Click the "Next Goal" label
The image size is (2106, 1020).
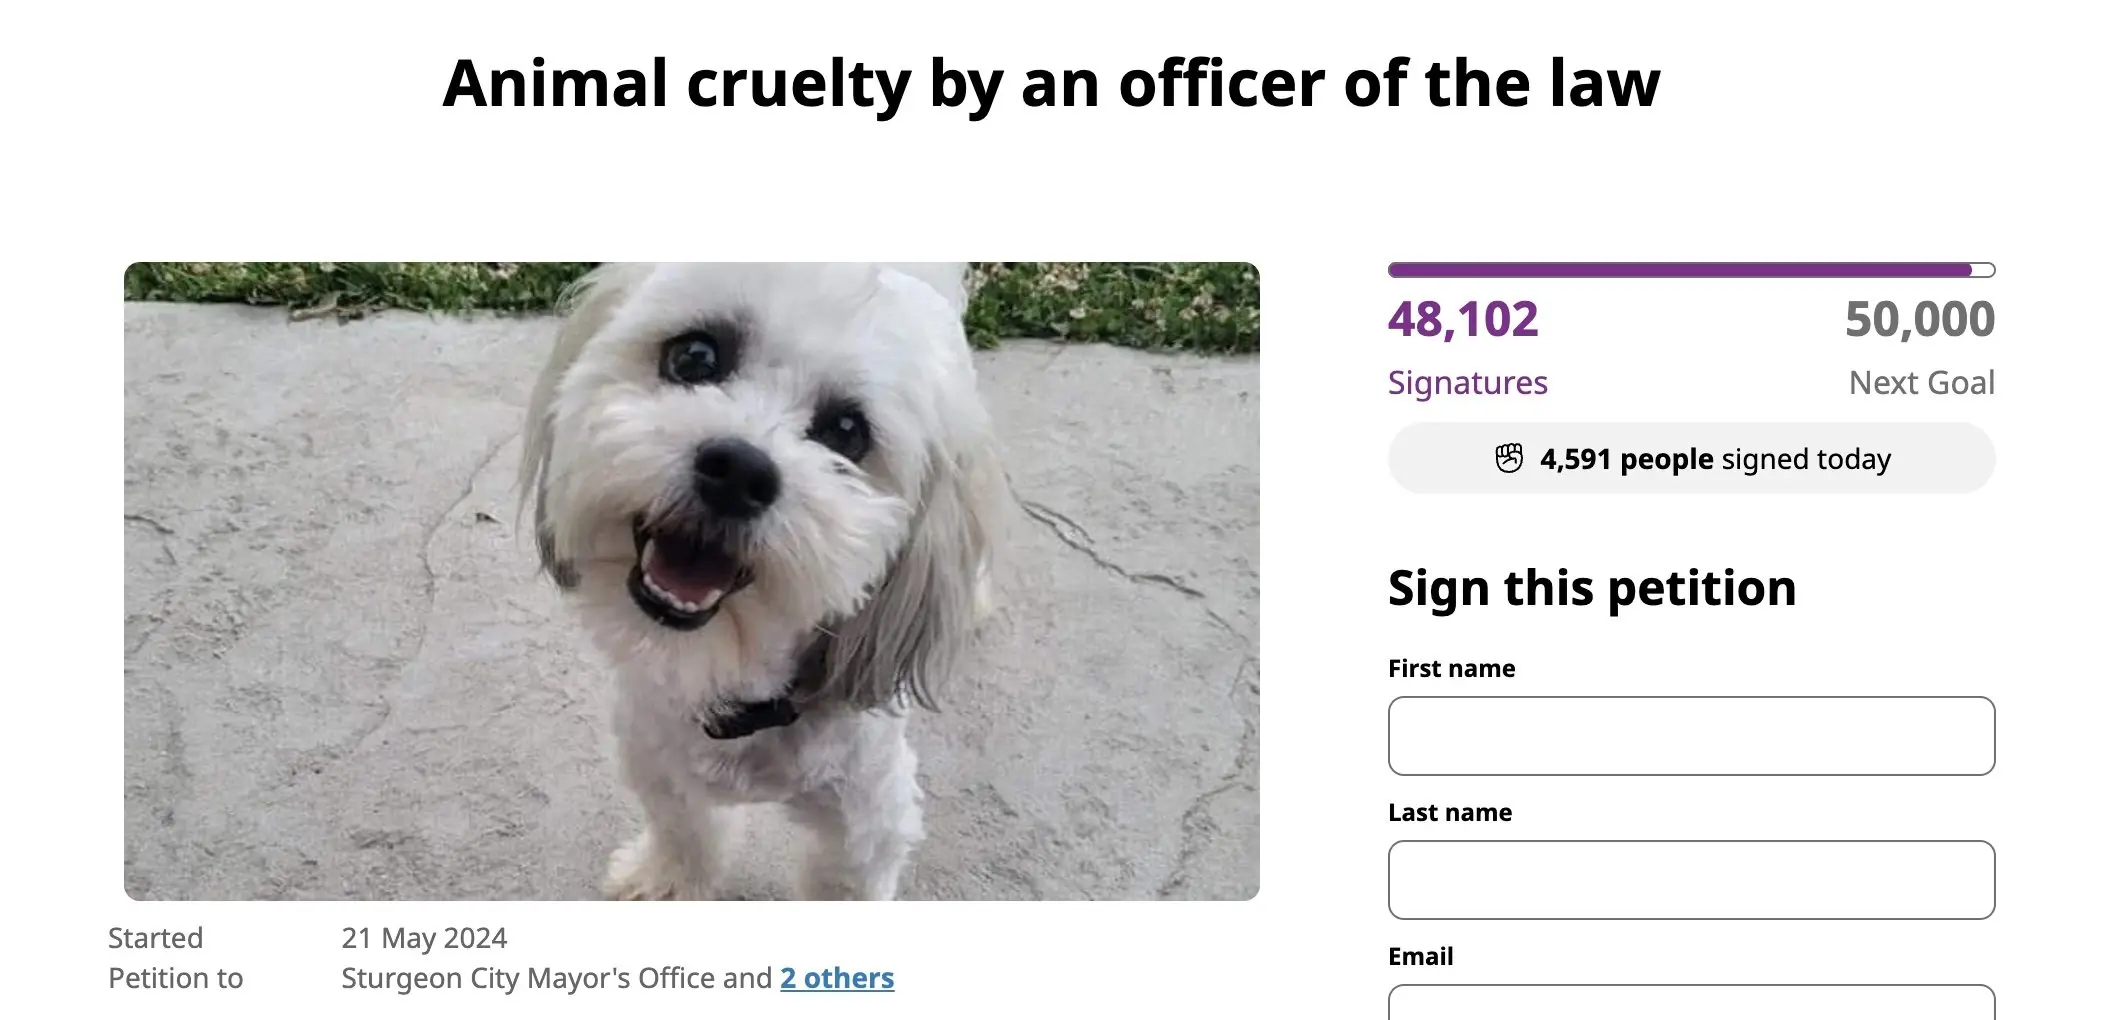click(1921, 383)
